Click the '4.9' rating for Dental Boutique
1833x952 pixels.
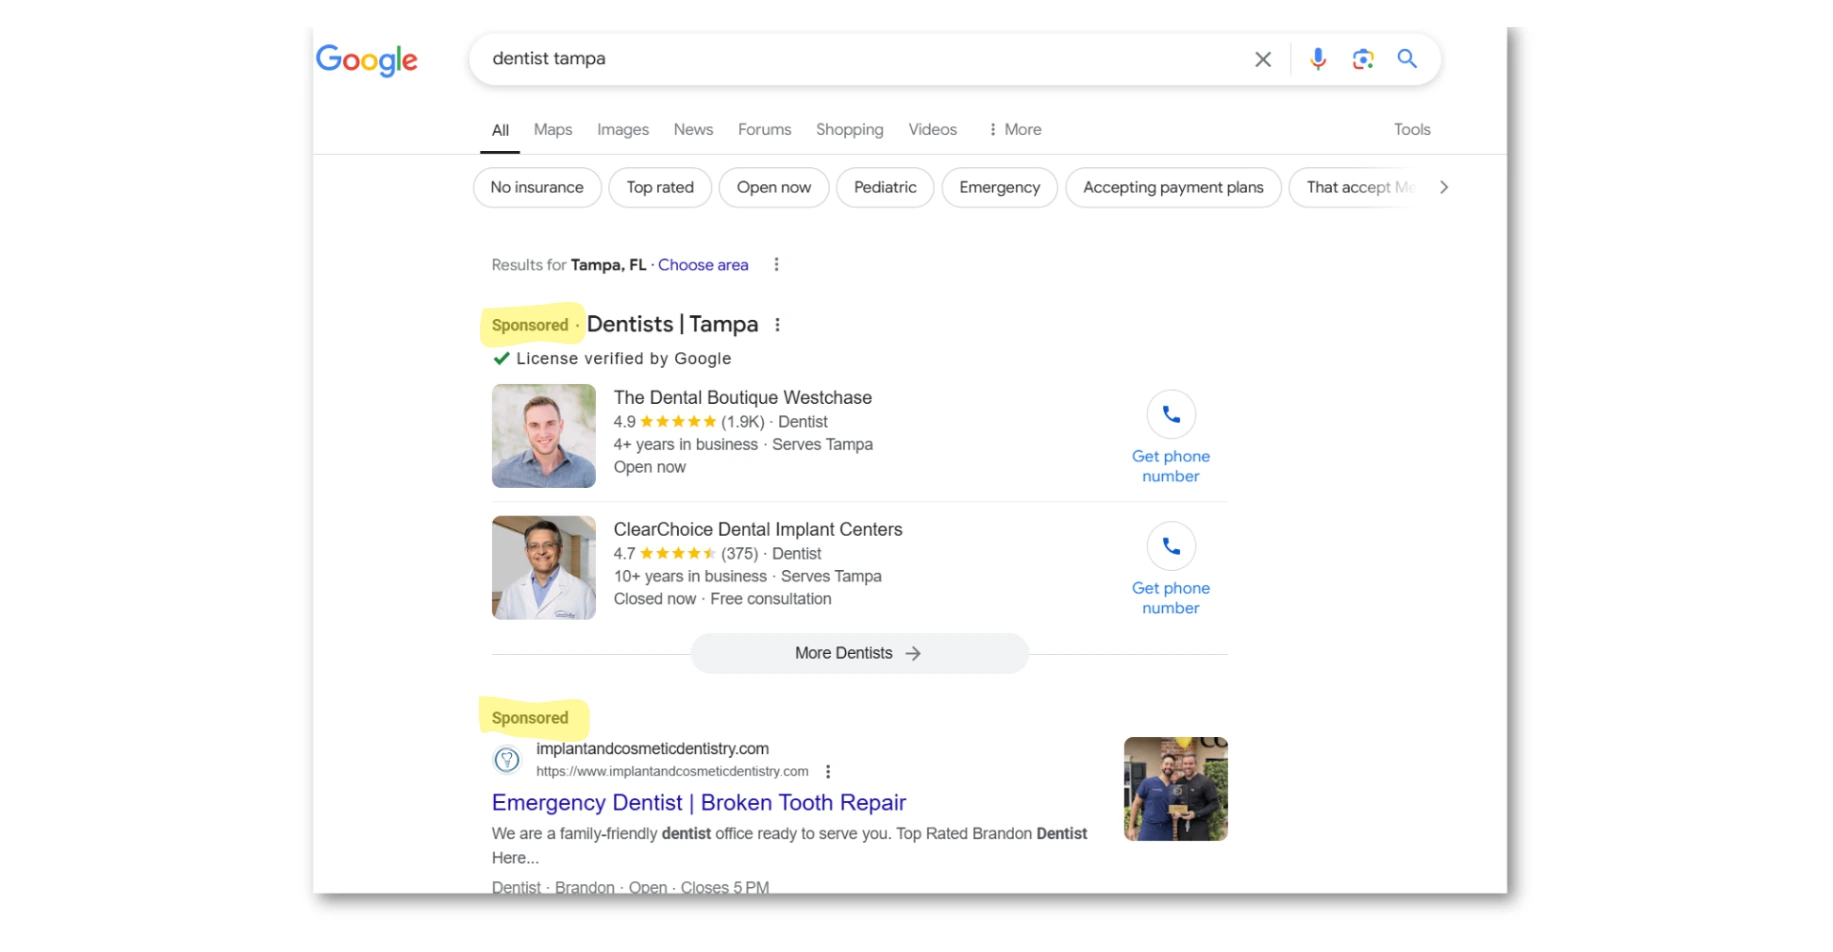click(624, 422)
